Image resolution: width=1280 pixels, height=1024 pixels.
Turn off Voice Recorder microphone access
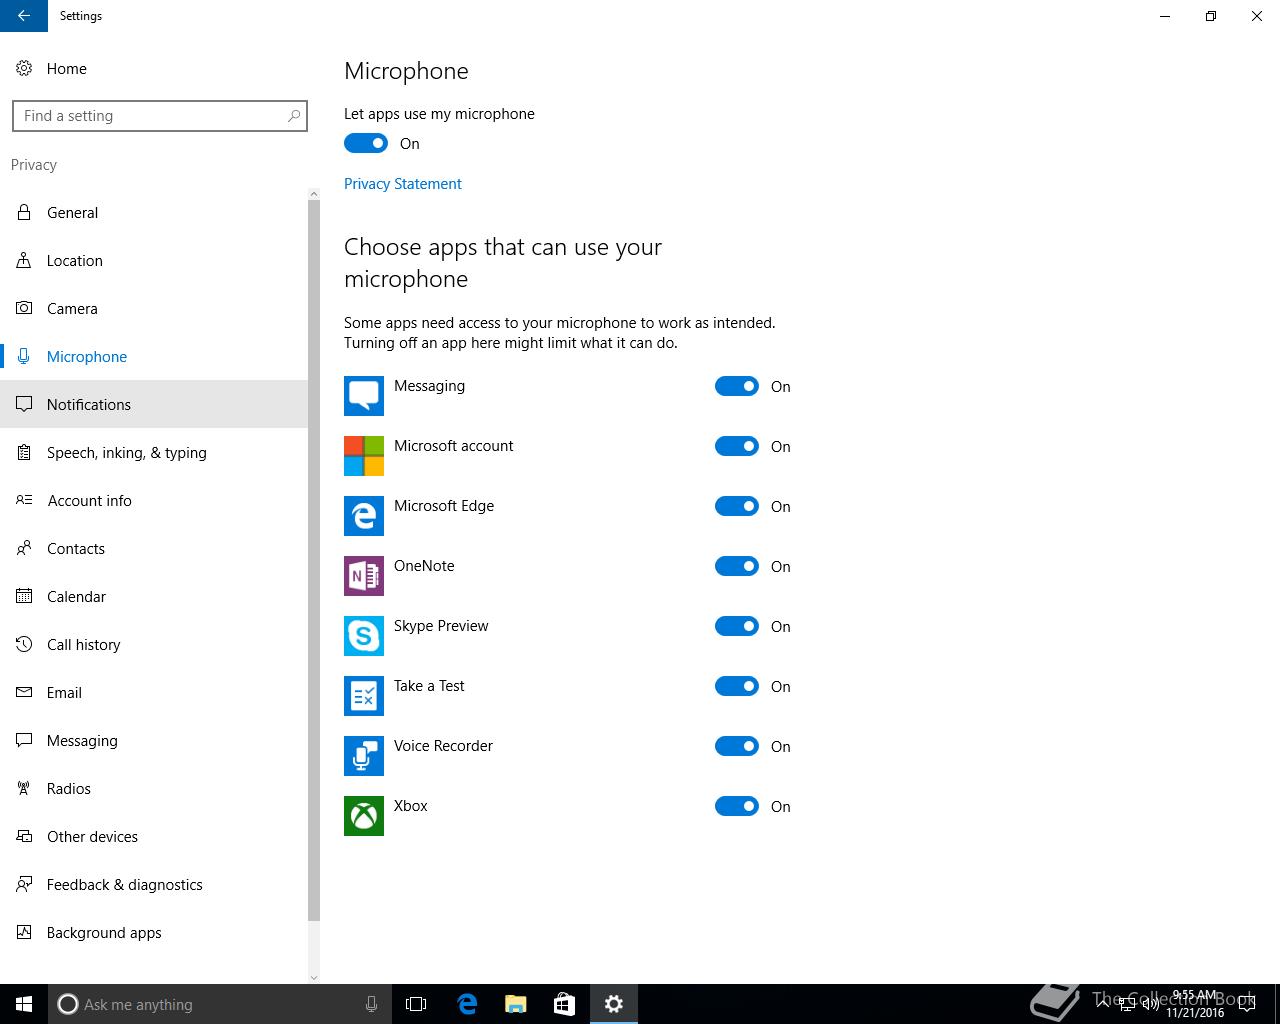[x=737, y=746]
